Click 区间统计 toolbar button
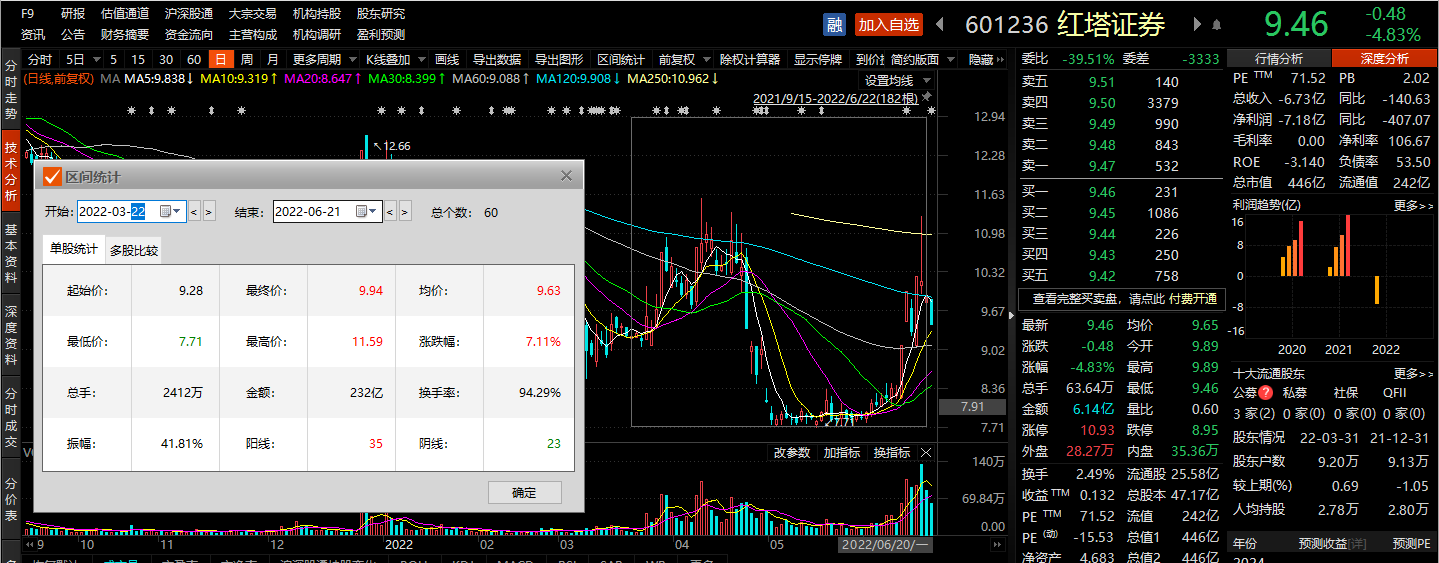The width and height of the screenshot is (1439, 563). 621,60
